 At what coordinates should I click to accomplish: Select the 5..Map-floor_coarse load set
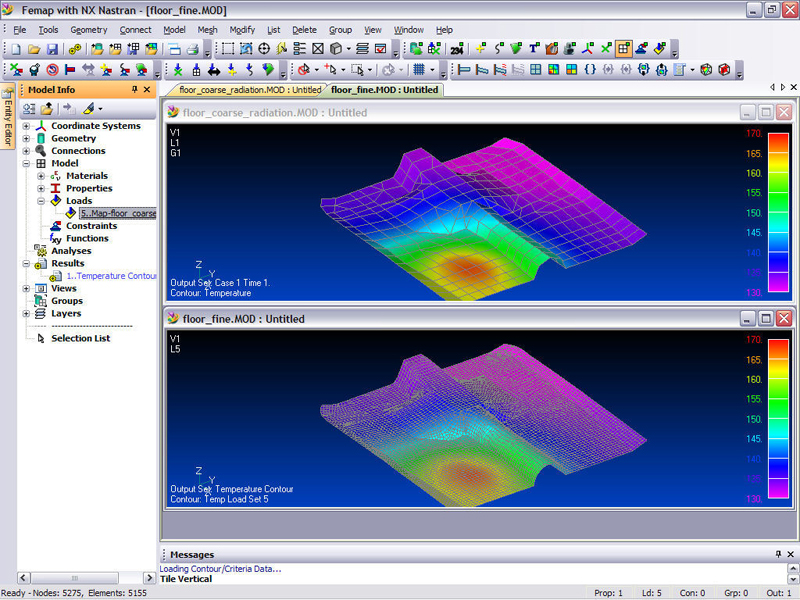118,213
